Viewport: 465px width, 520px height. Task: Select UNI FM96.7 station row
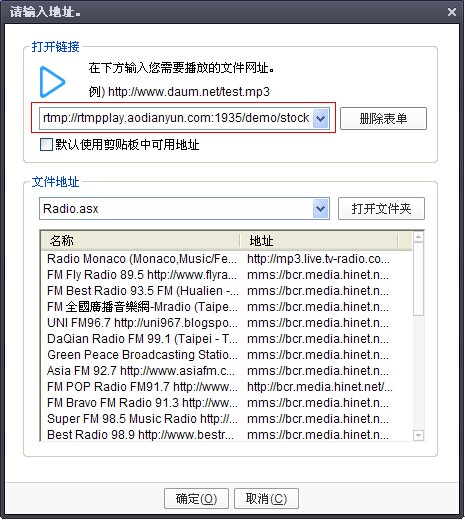(x=227, y=323)
